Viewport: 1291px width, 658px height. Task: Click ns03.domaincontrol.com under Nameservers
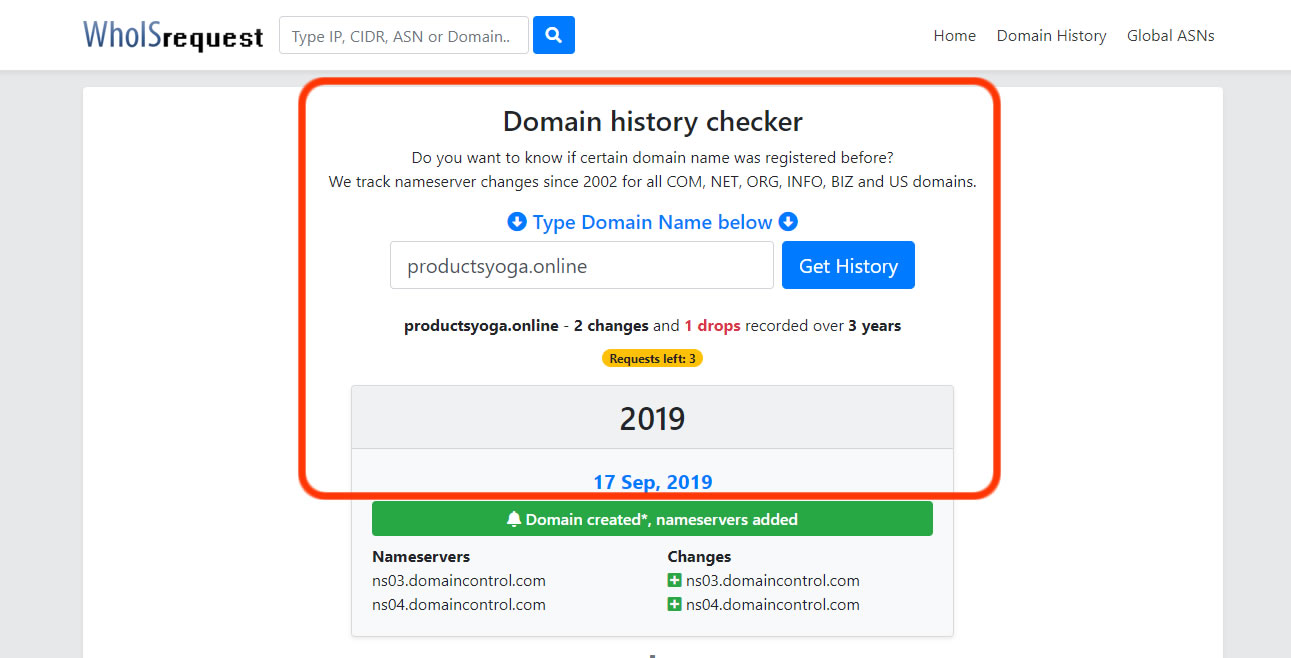(x=459, y=581)
